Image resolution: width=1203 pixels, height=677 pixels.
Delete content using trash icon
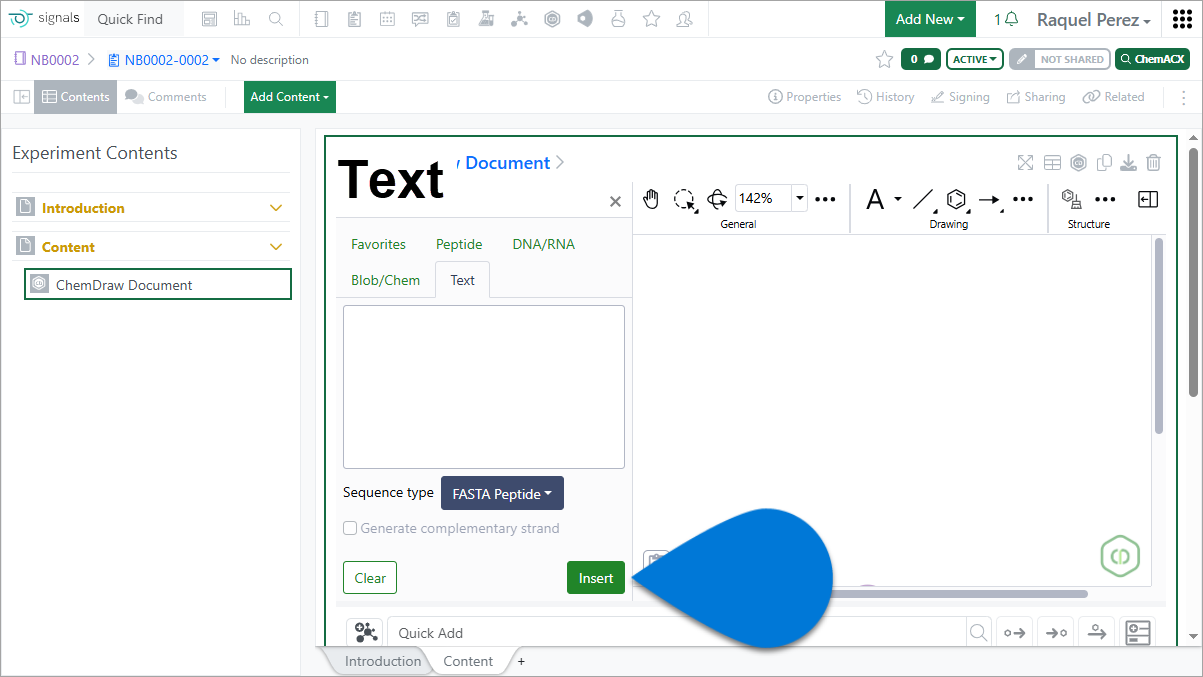click(1153, 163)
